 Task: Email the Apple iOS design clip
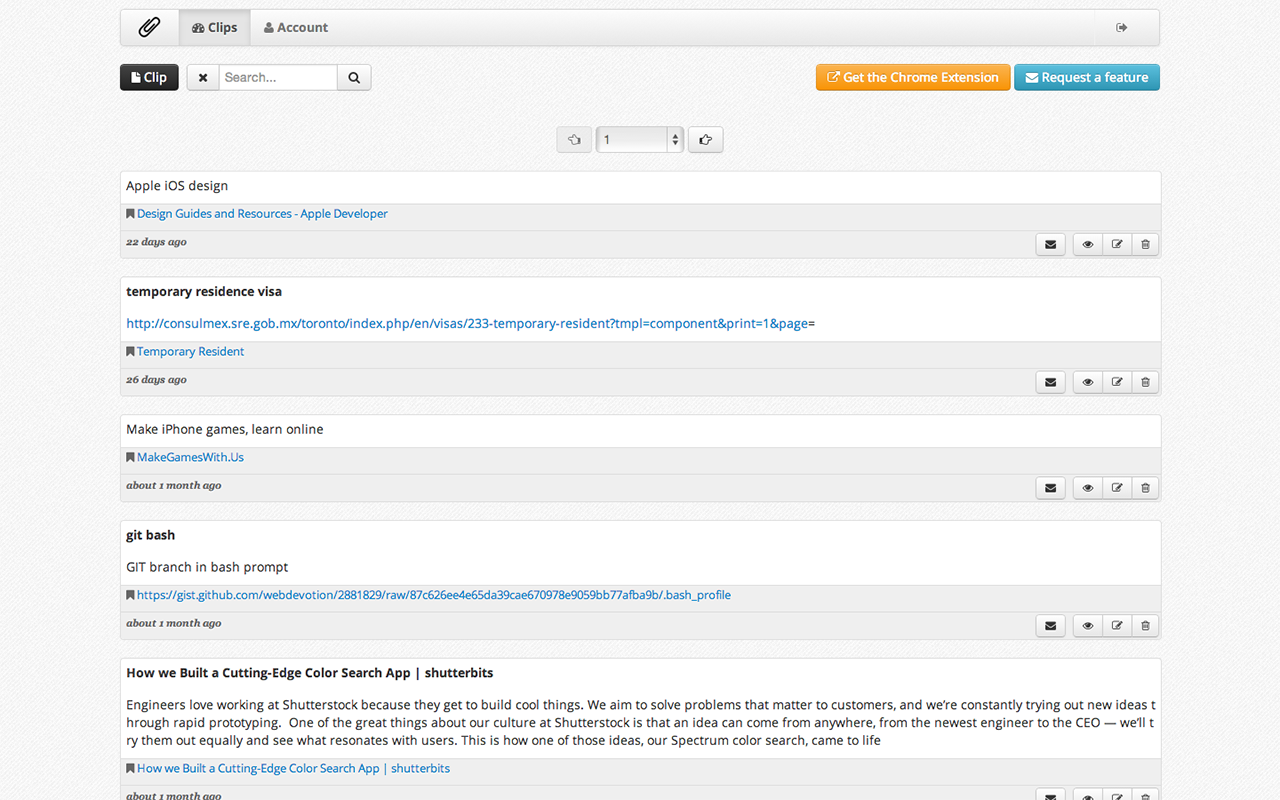pyautogui.click(x=1050, y=244)
